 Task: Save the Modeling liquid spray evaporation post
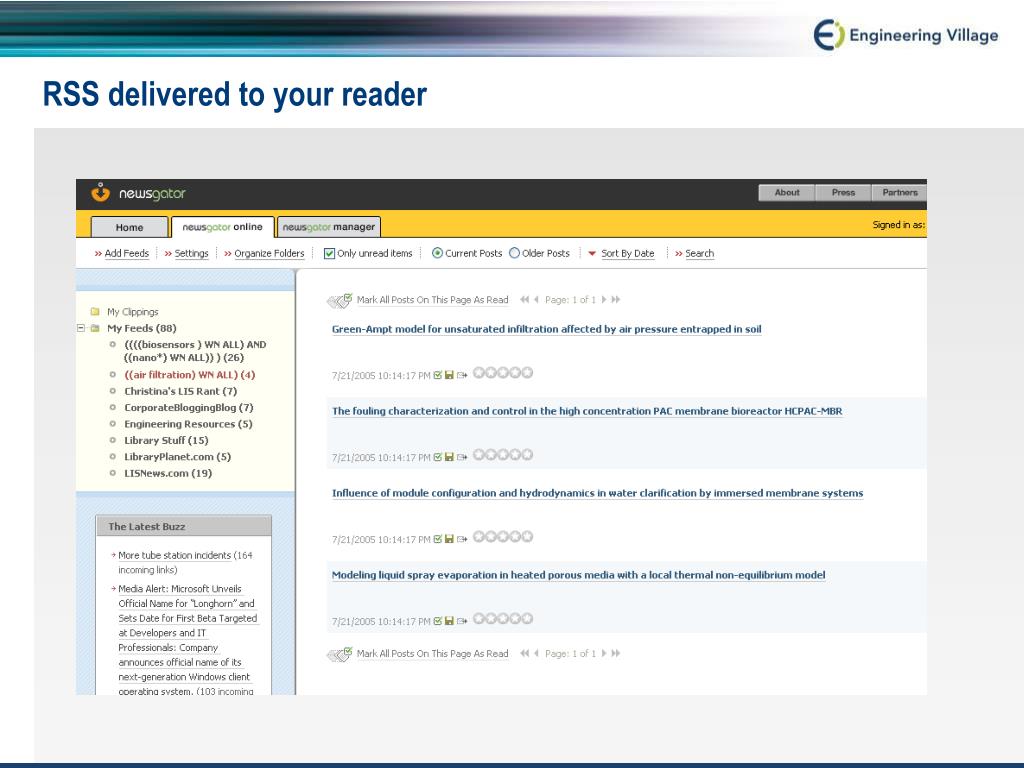449,621
